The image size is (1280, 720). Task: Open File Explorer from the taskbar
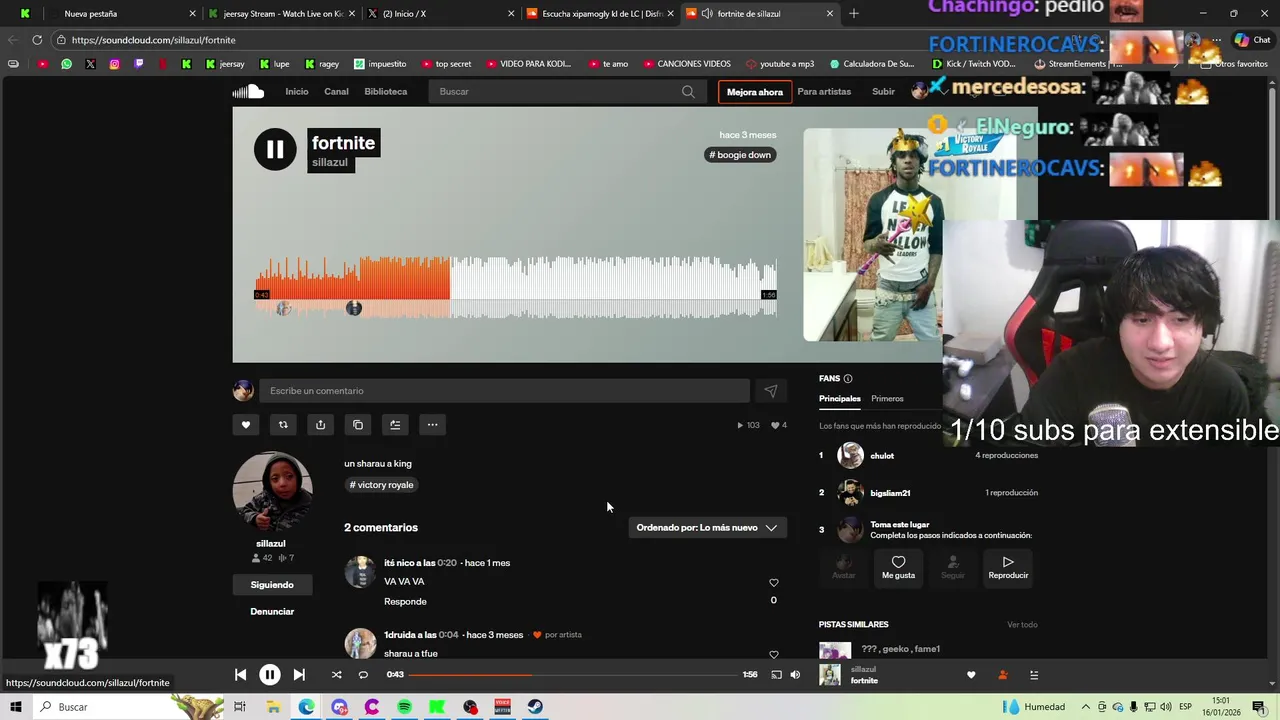click(x=273, y=707)
